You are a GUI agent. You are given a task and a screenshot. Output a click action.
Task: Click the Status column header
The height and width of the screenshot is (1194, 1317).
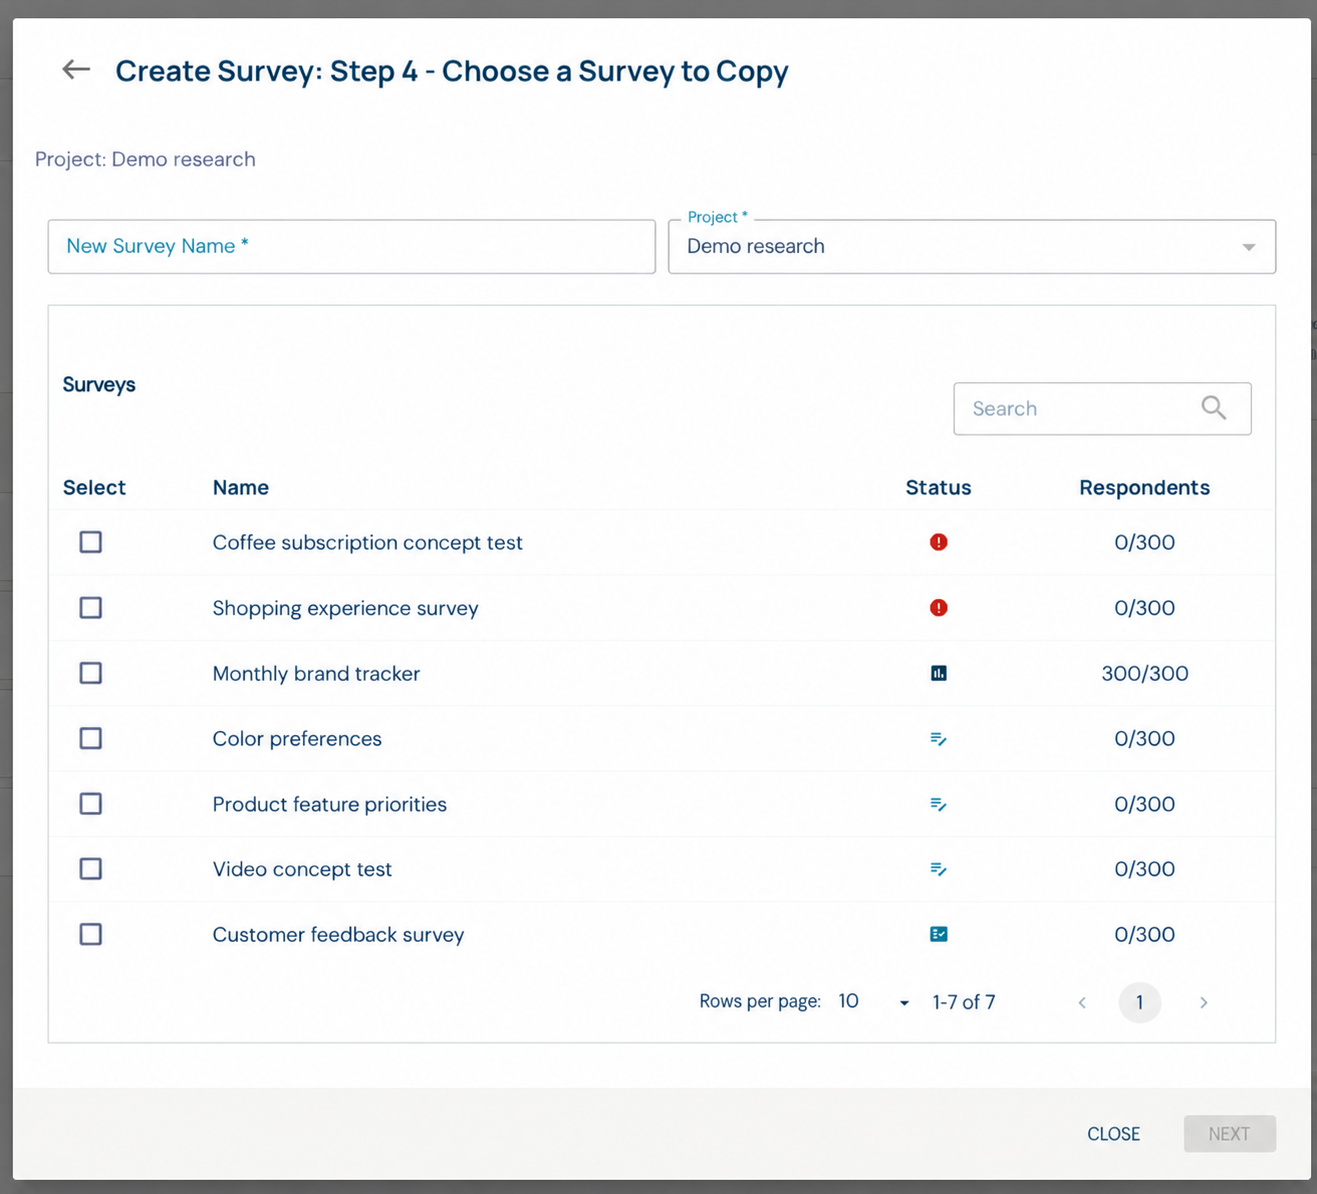coord(938,488)
